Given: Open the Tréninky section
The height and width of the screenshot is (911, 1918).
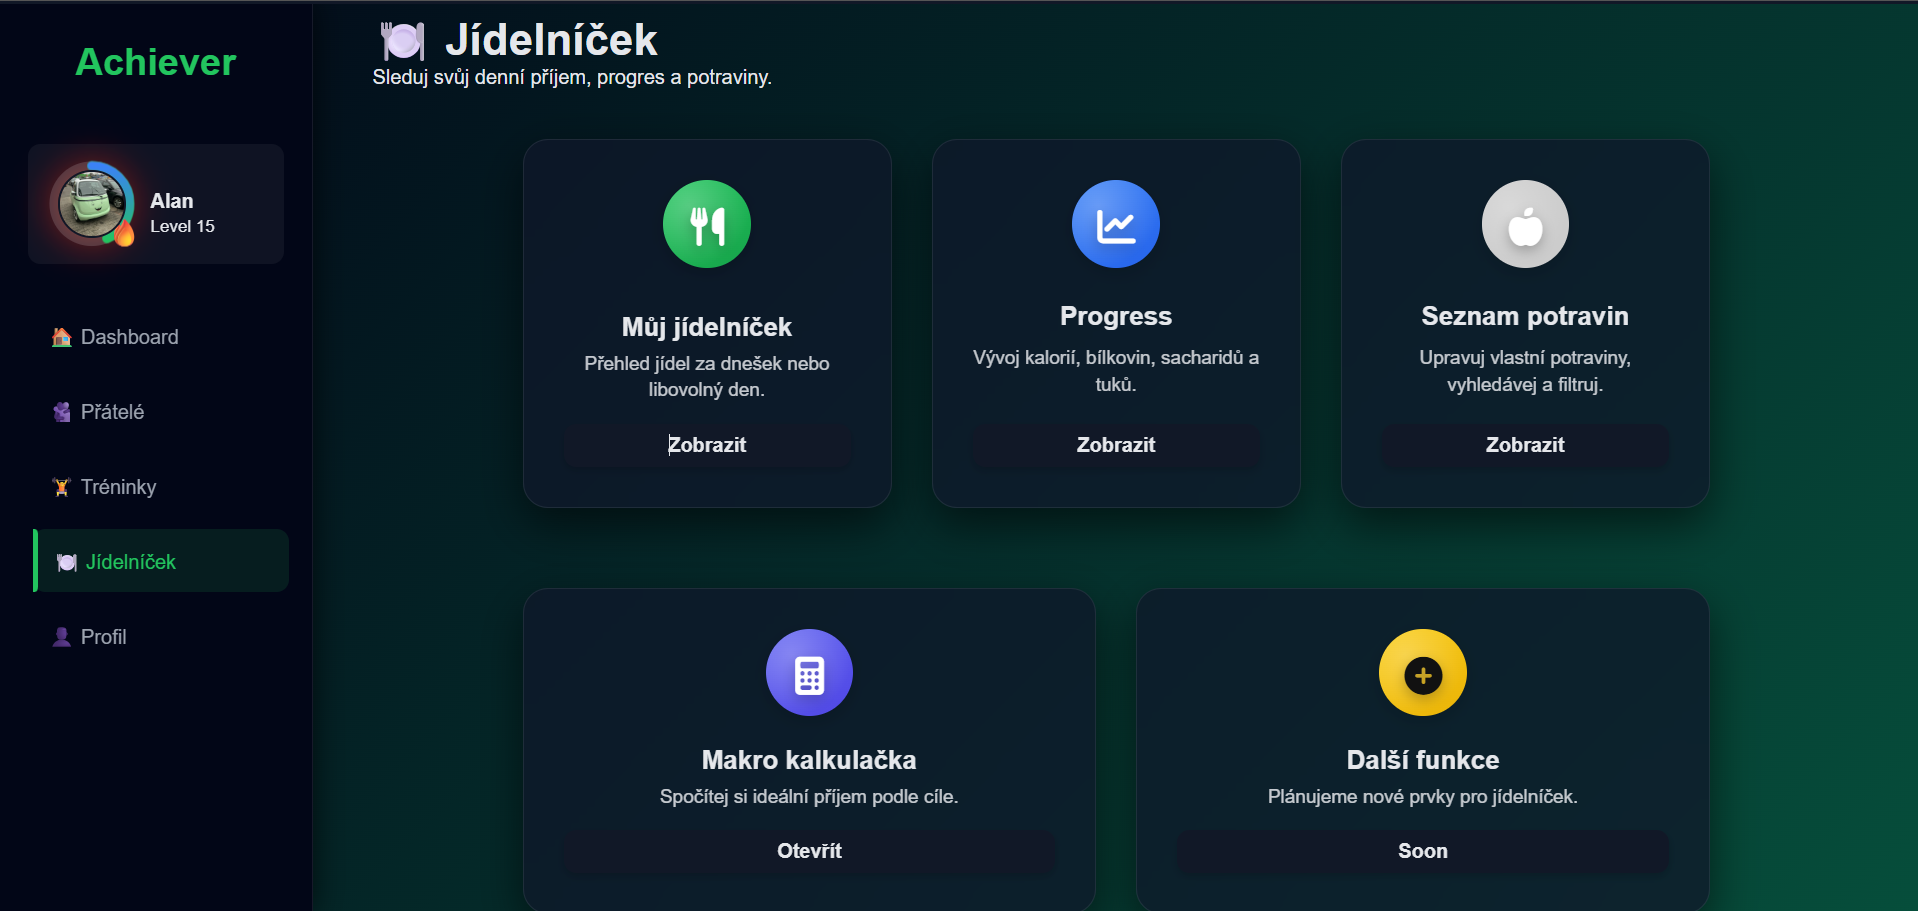Looking at the screenshot, I should (118, 487).
